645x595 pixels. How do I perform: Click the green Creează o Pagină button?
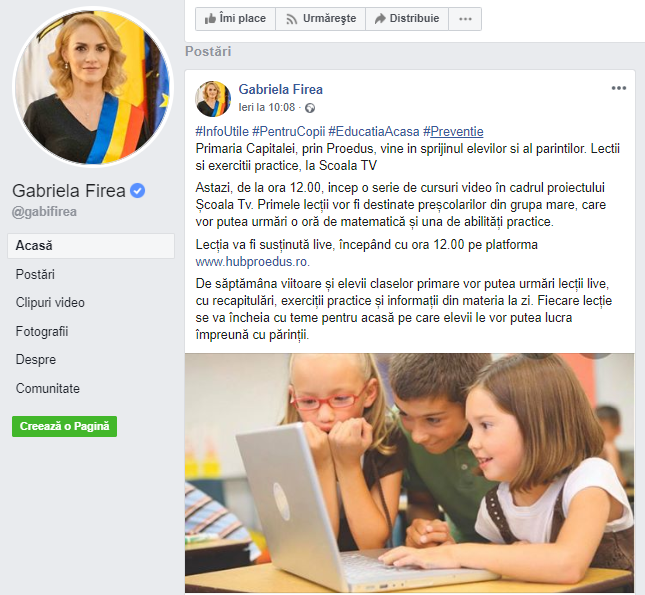[65, 426]
